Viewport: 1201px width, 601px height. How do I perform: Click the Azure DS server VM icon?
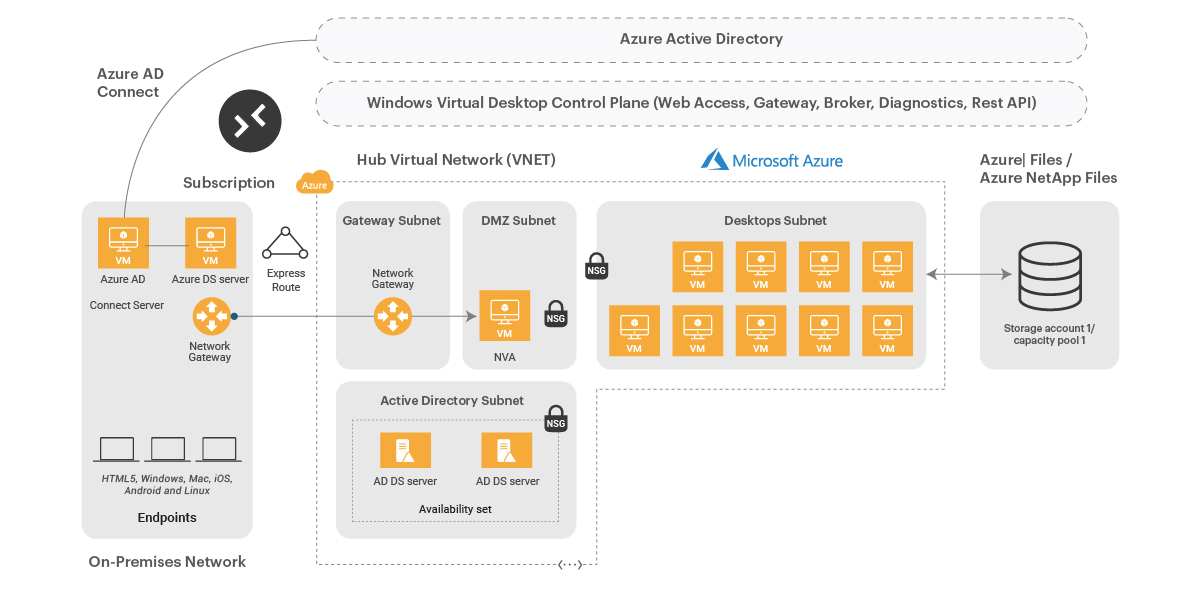pos(210,243)
